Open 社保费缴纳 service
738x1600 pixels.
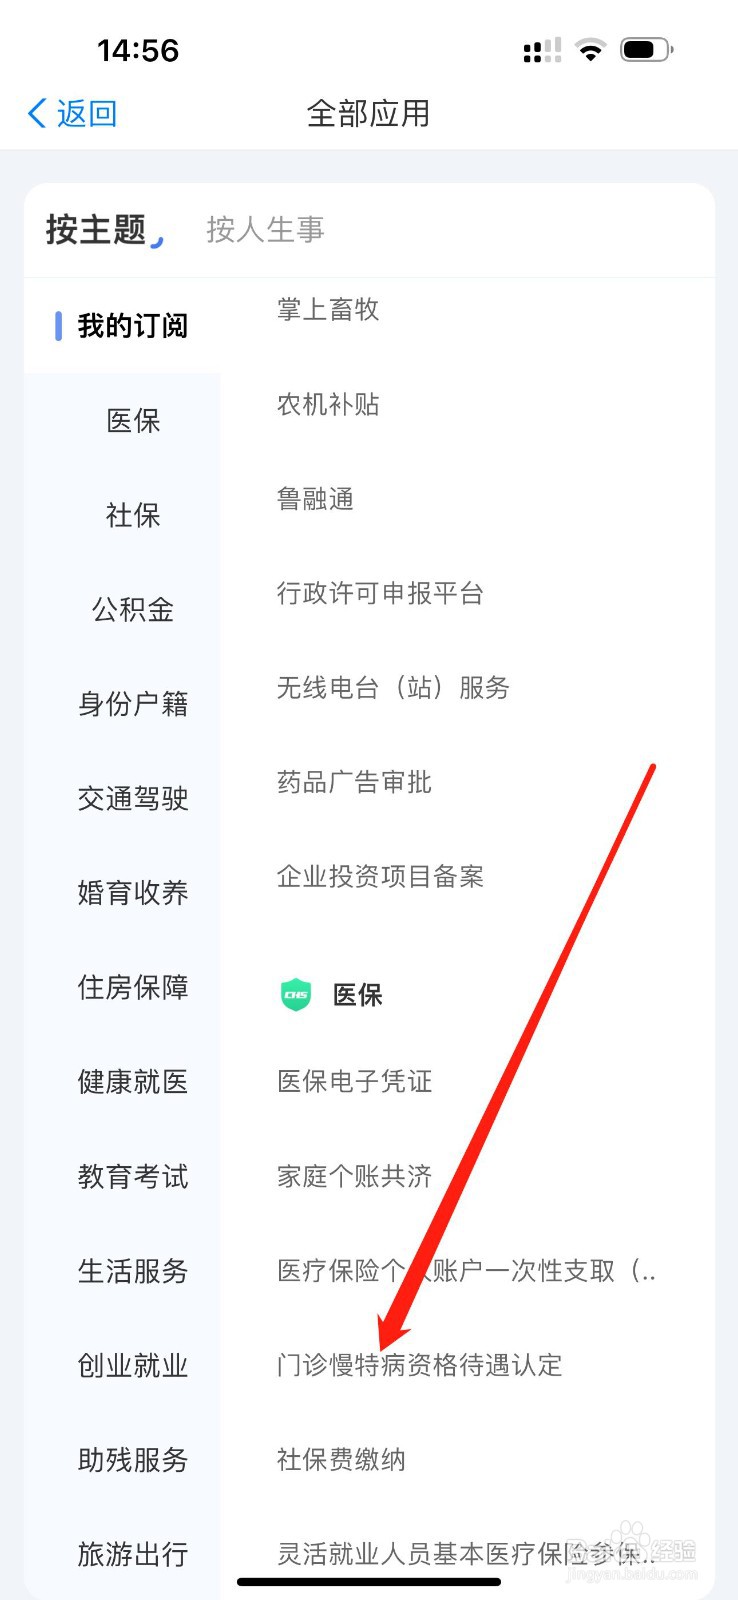[341, 1460]
